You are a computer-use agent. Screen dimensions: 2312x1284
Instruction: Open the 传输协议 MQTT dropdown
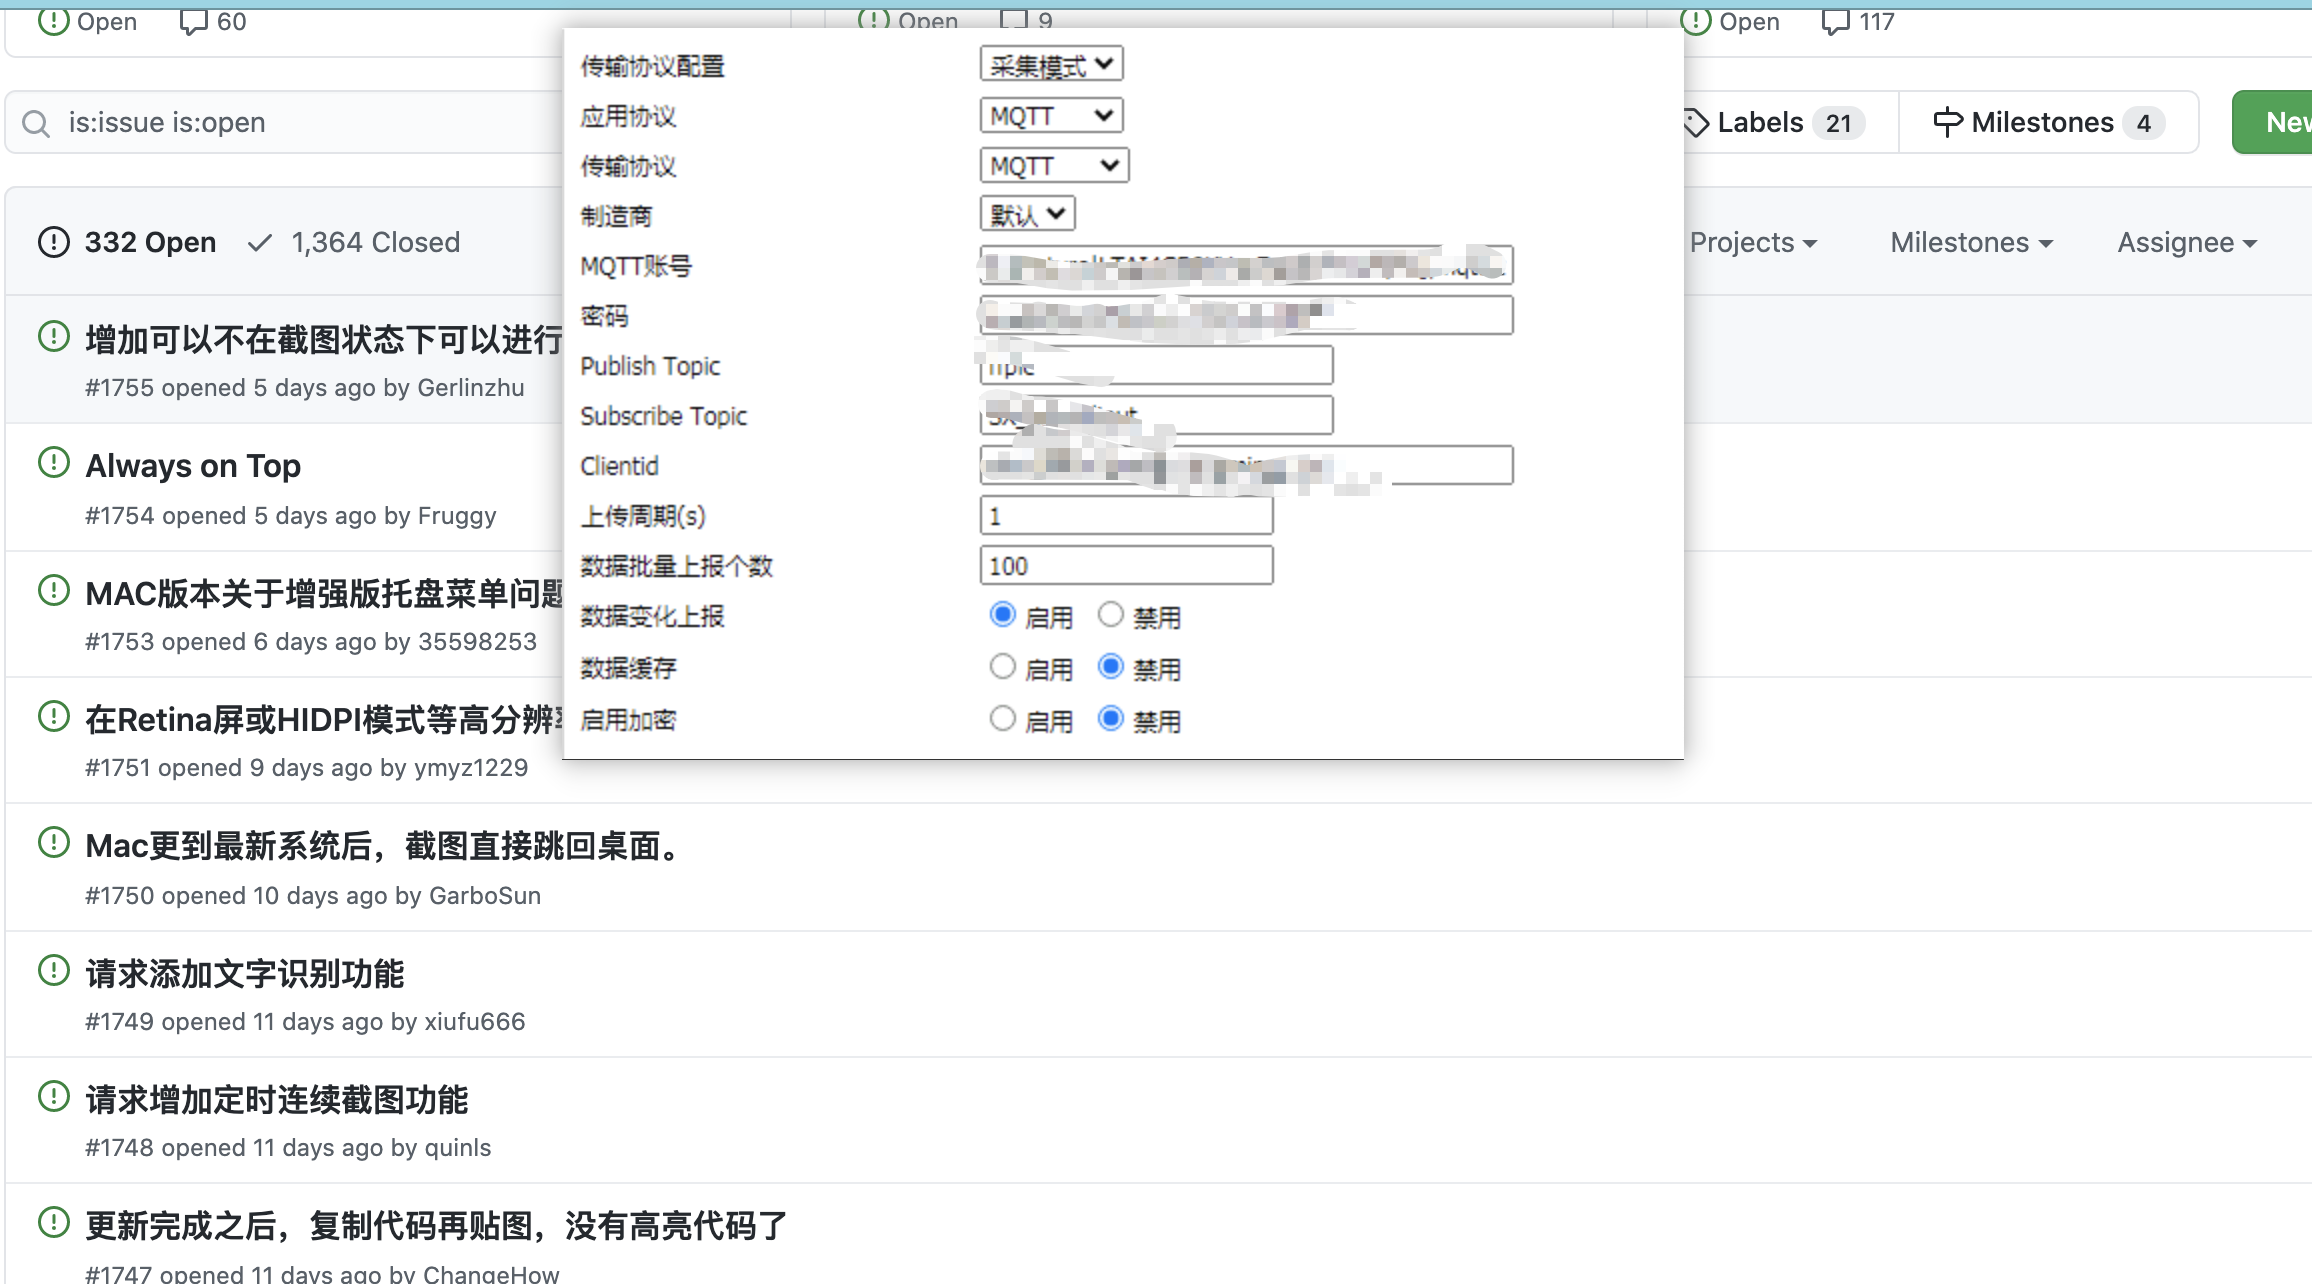[1055, 165]
